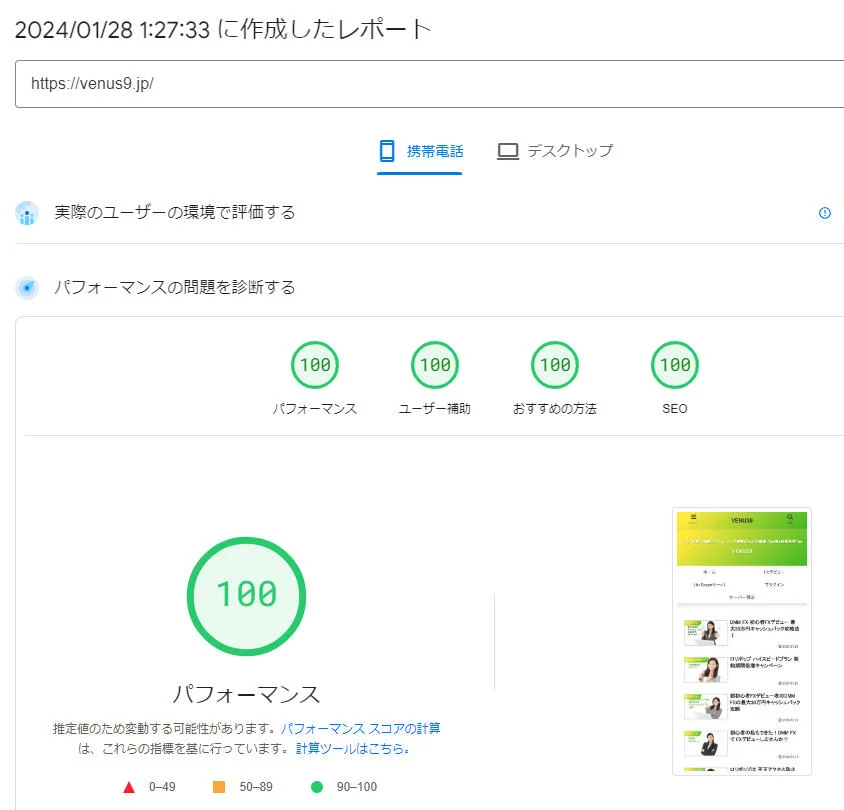Open パフォーマンス スコアの計算 link
Image resolution: width=844 pixels, height=810 pixels.
[x=360, y=728]
